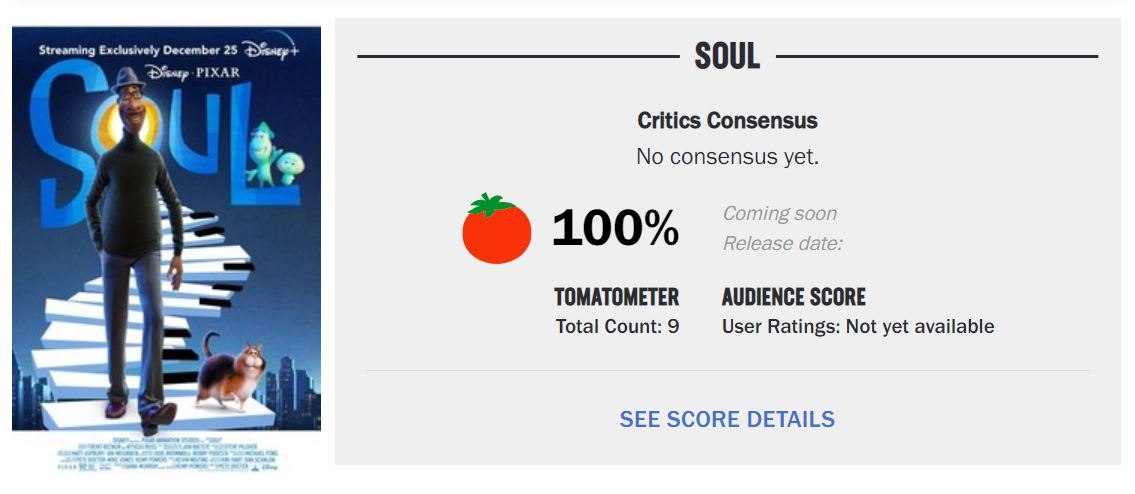Select the AUDIENCE SCORE label

pos(793,297)
